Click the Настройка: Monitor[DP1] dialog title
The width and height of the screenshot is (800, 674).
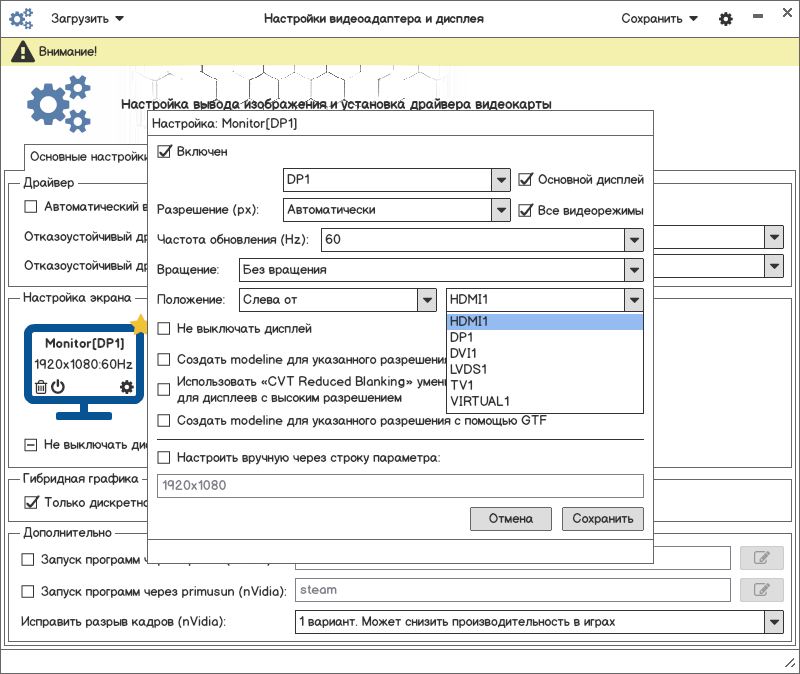coord(224,123)
